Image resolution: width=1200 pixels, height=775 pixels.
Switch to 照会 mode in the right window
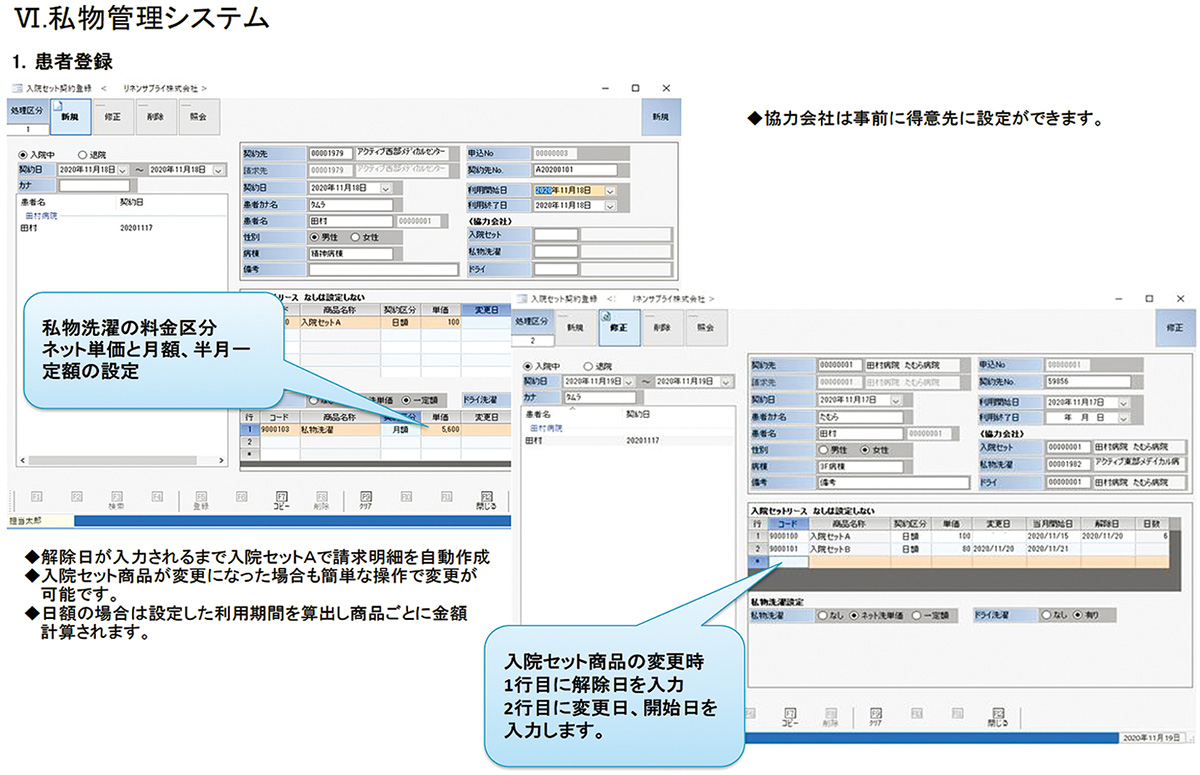(x=706, y=328)
